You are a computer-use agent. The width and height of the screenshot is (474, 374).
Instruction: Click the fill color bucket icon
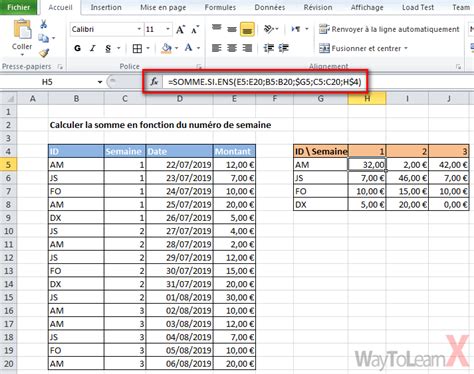pos(166,48)
